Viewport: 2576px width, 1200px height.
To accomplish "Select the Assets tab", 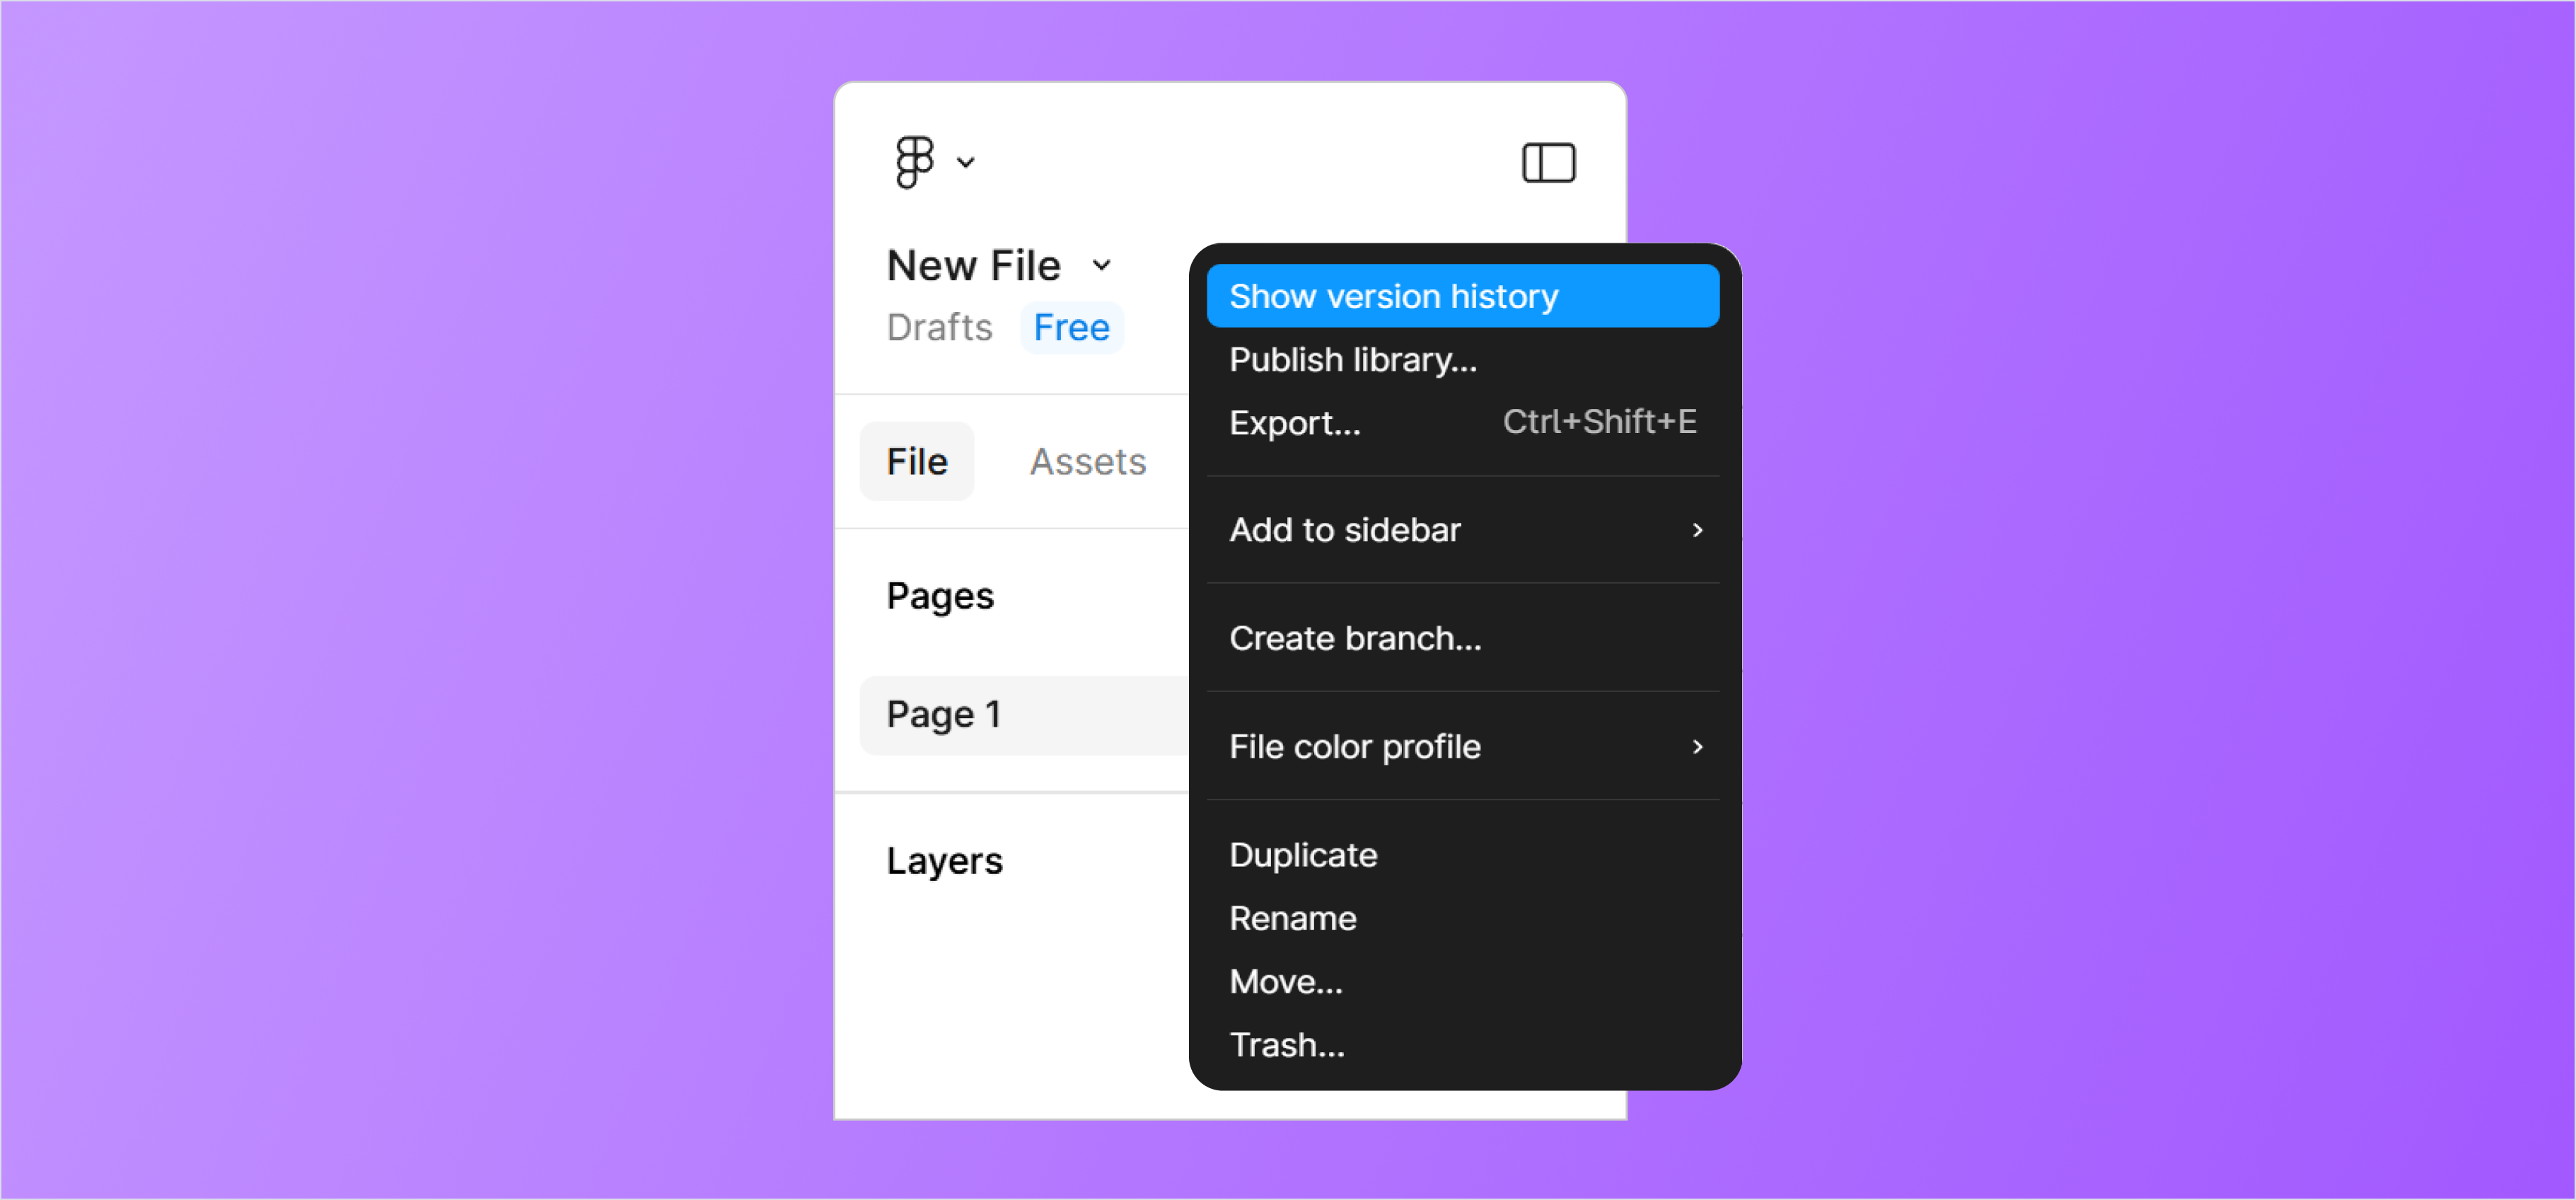I will tap(1084, 462).
